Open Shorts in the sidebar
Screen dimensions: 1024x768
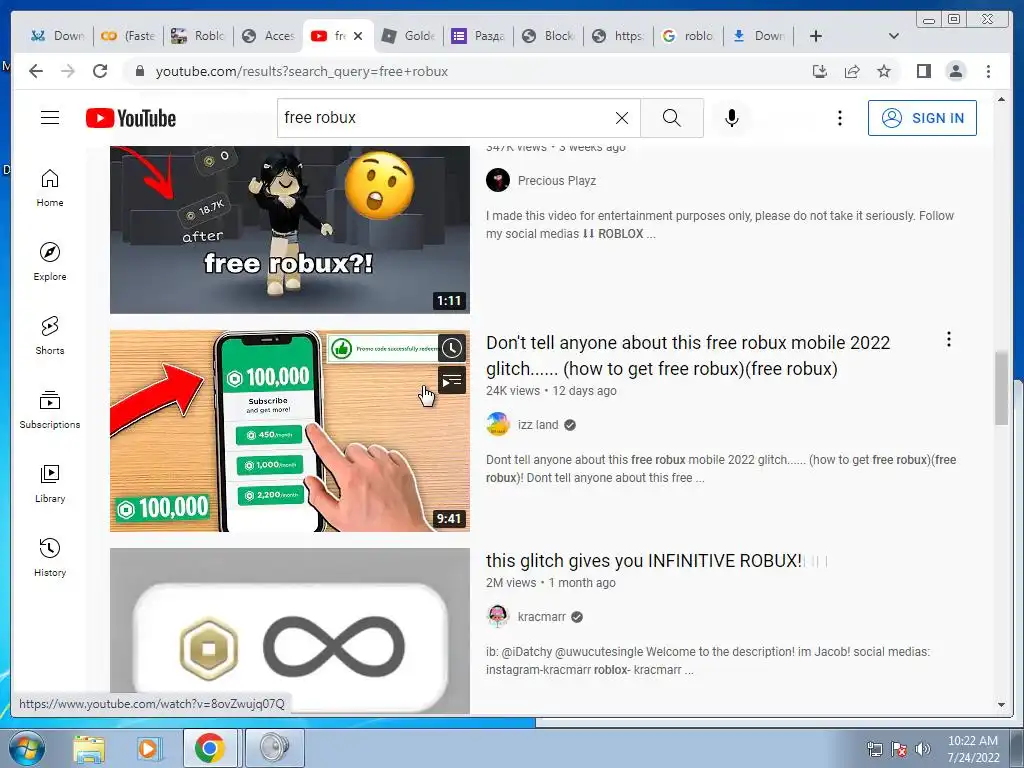coord(50,336)
